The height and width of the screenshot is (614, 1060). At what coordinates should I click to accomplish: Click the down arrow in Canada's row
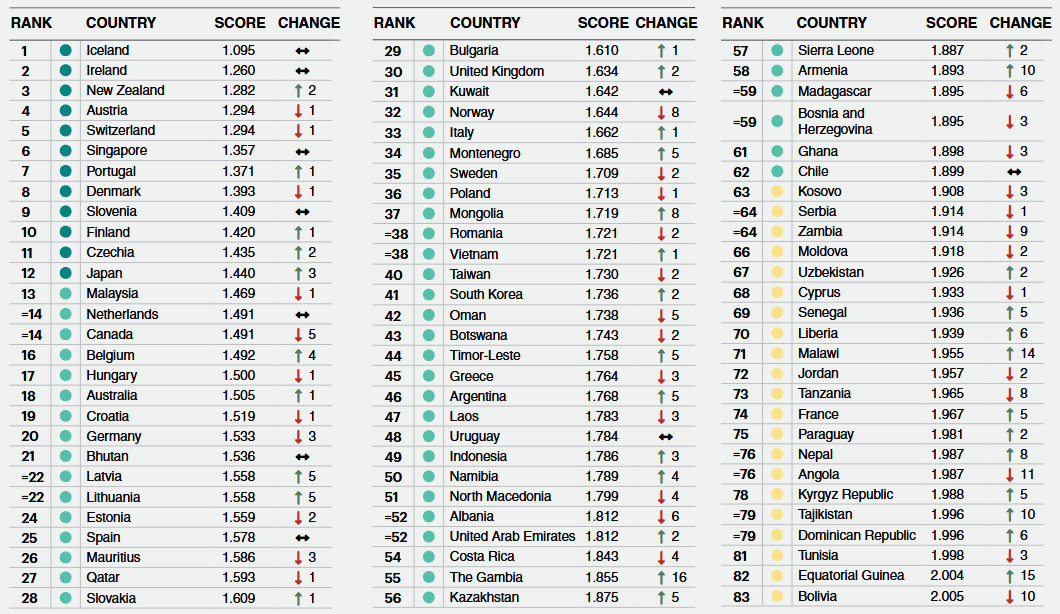coord(298,335)
